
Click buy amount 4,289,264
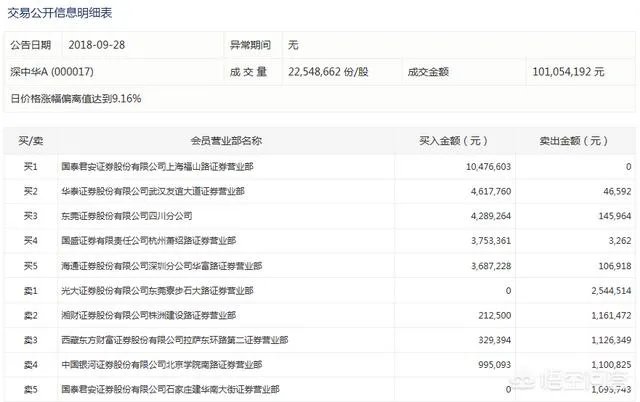click(491, 216)
